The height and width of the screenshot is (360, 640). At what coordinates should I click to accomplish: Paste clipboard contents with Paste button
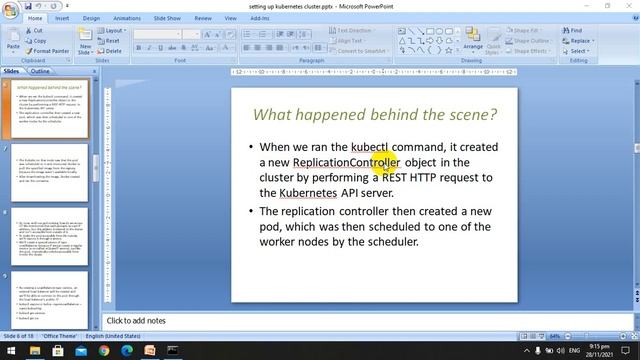tap(13, 41)
